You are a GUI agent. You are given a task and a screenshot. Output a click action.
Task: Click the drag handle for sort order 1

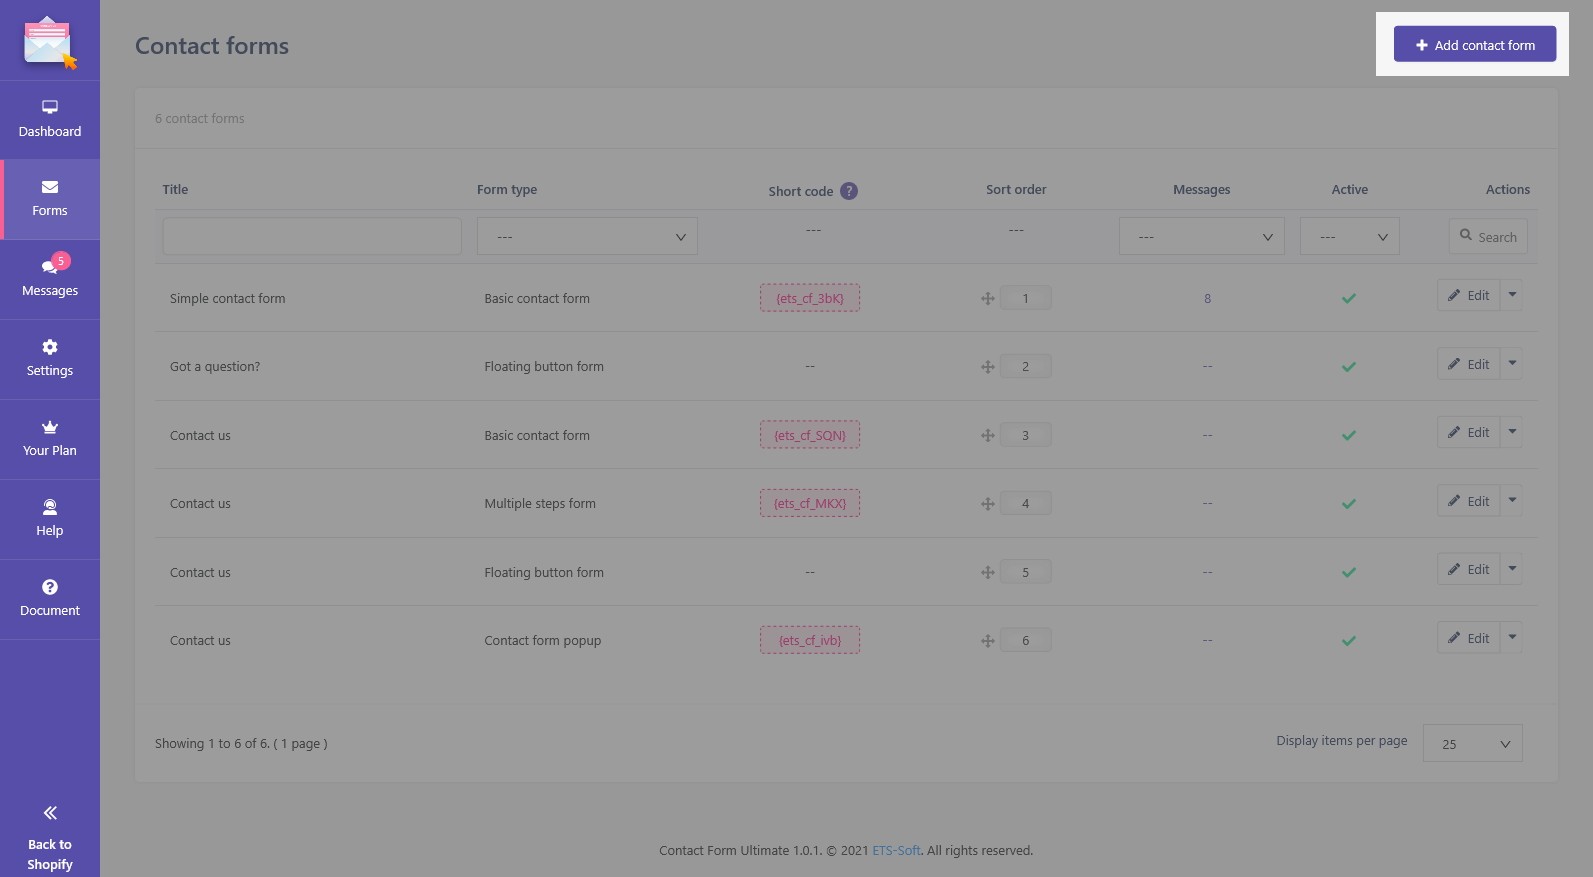(988, 298)
